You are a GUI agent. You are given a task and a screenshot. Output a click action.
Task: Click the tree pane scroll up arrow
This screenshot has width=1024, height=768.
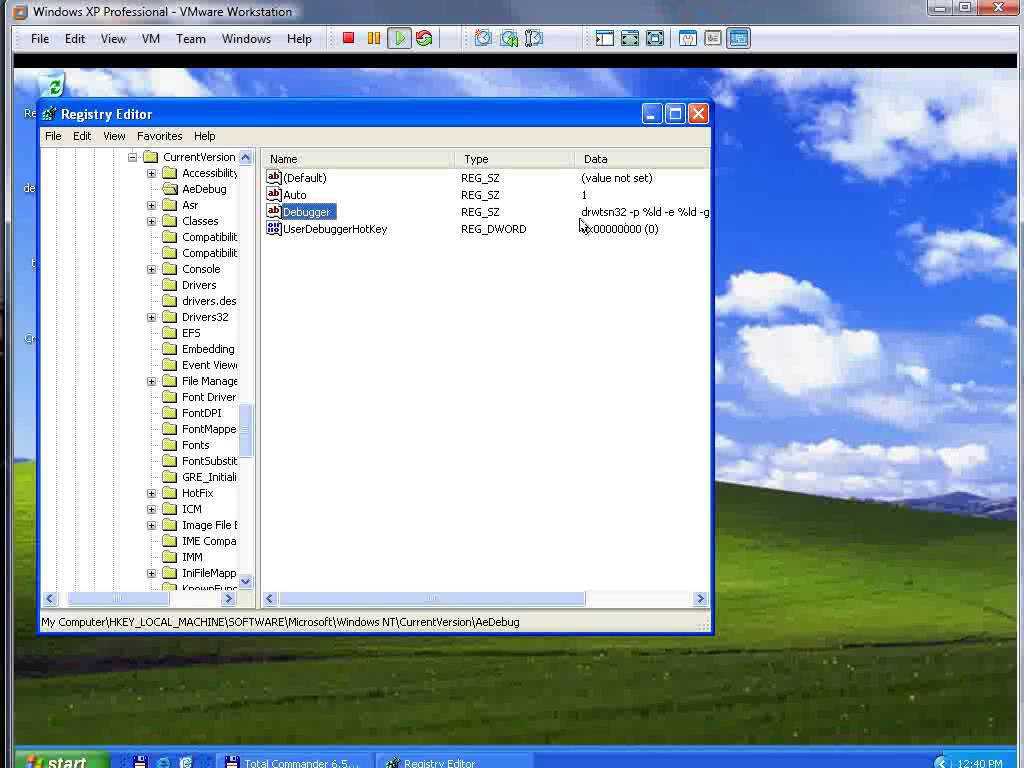[x=246, y=157]
